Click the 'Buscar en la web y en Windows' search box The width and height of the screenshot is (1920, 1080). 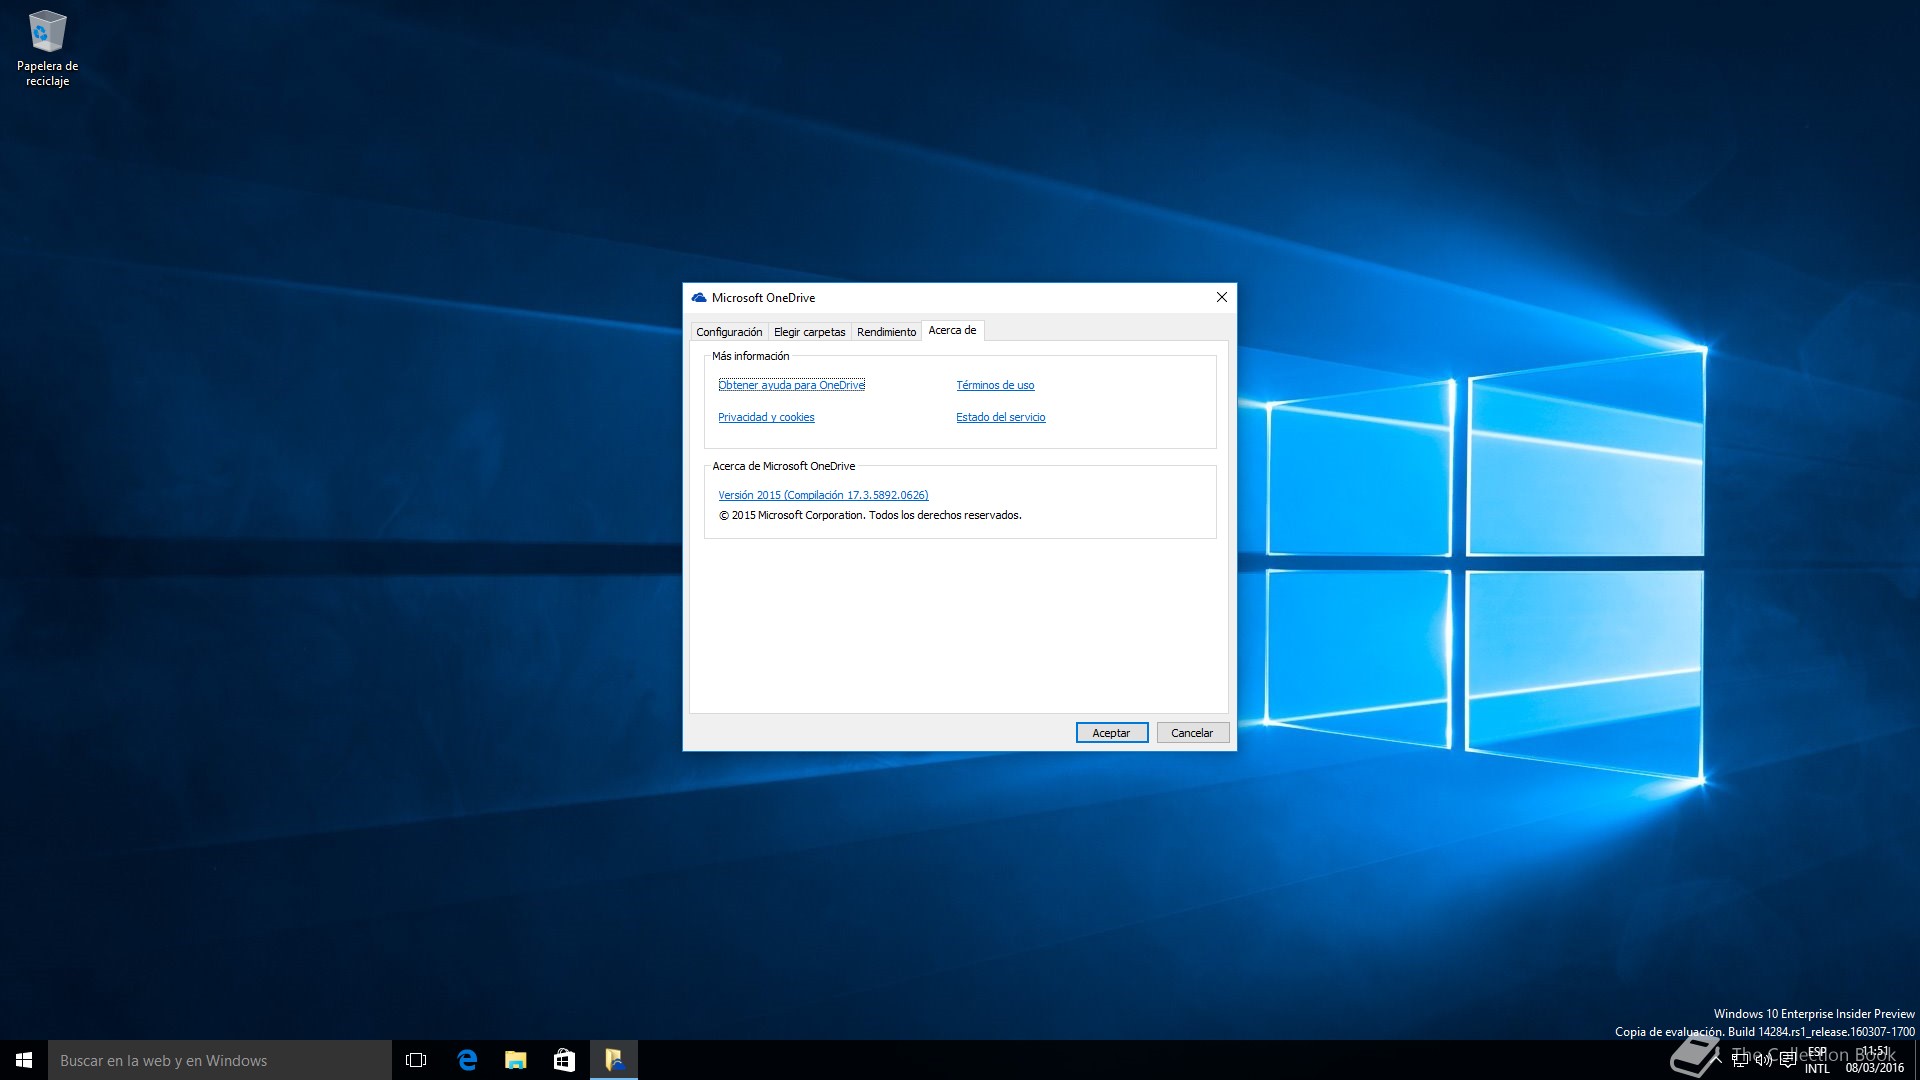tap(220, 1060)
